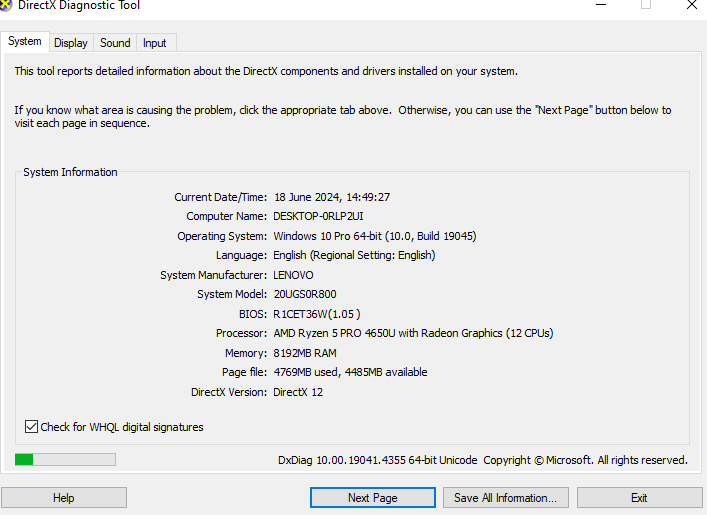Open the Sound tab

115,43
